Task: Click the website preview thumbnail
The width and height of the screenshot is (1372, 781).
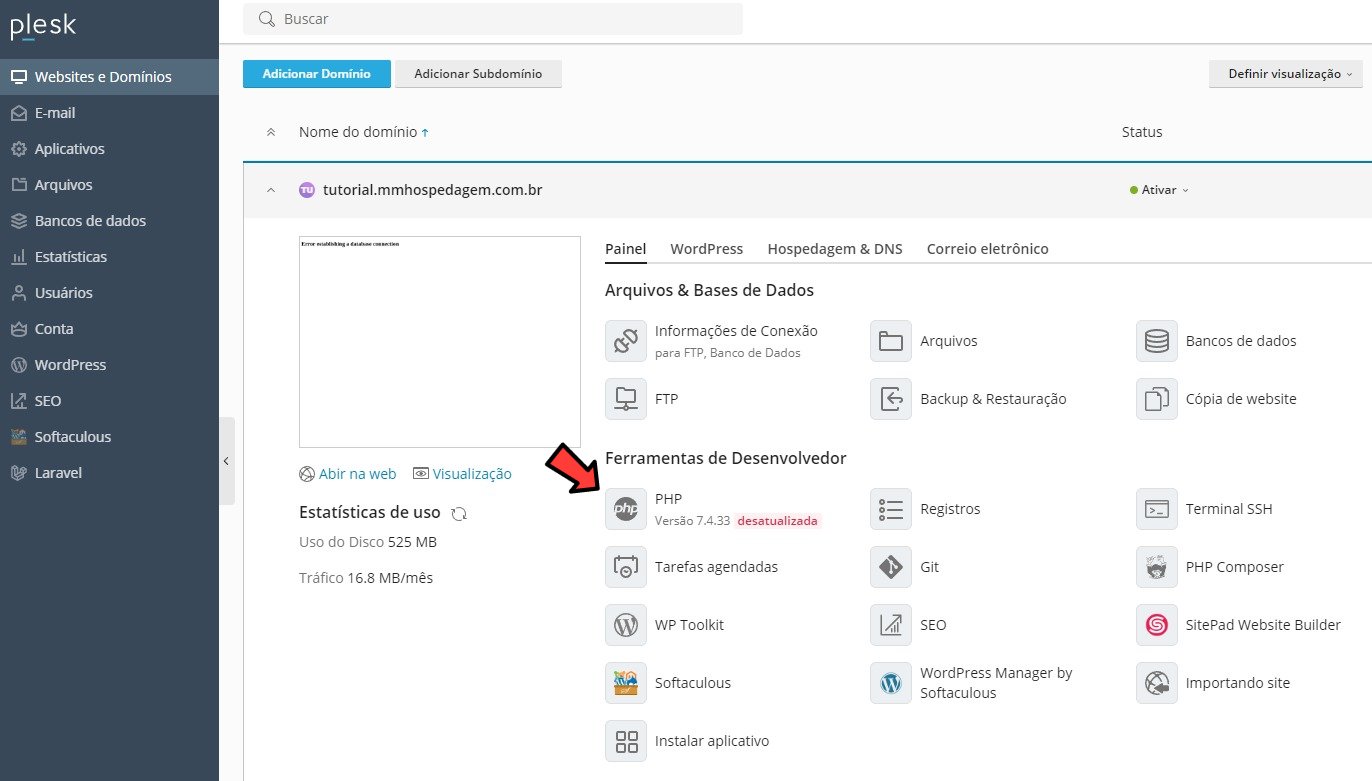Action: coord(440,342)
